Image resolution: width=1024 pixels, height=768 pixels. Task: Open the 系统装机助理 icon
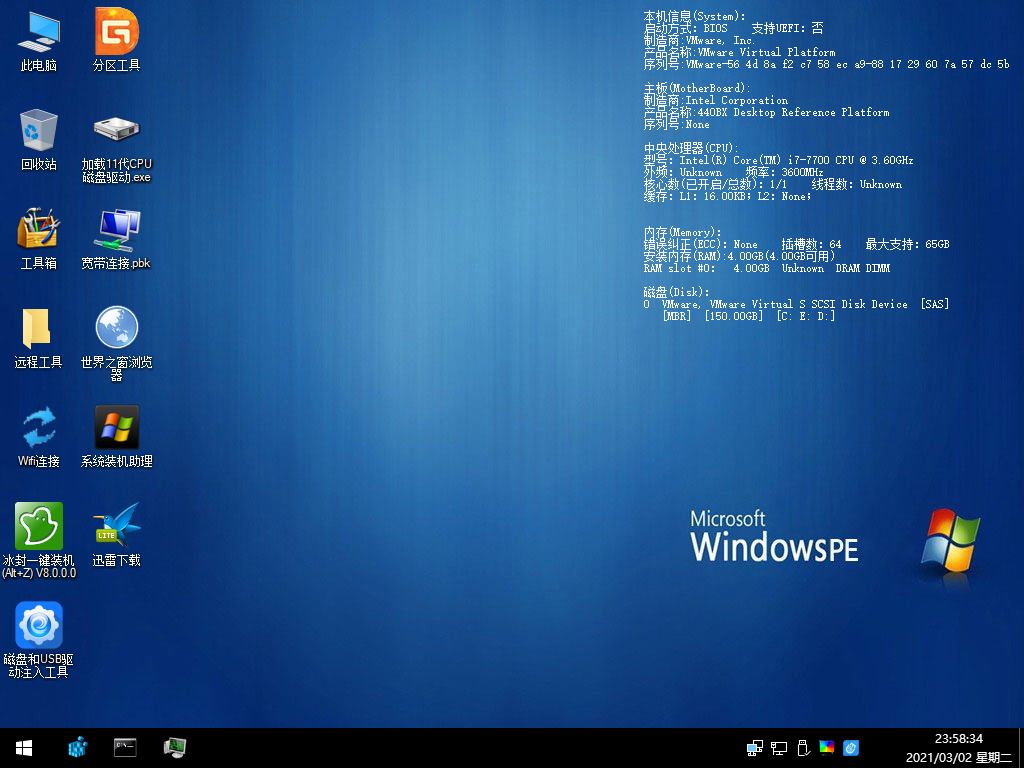point(116,436)
